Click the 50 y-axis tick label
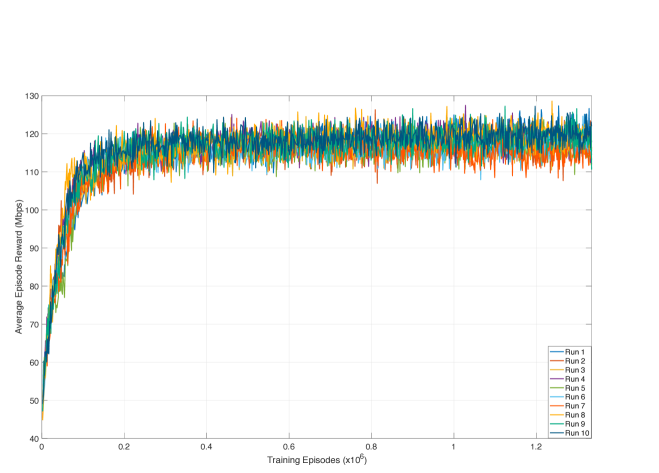 click(34, 401)
